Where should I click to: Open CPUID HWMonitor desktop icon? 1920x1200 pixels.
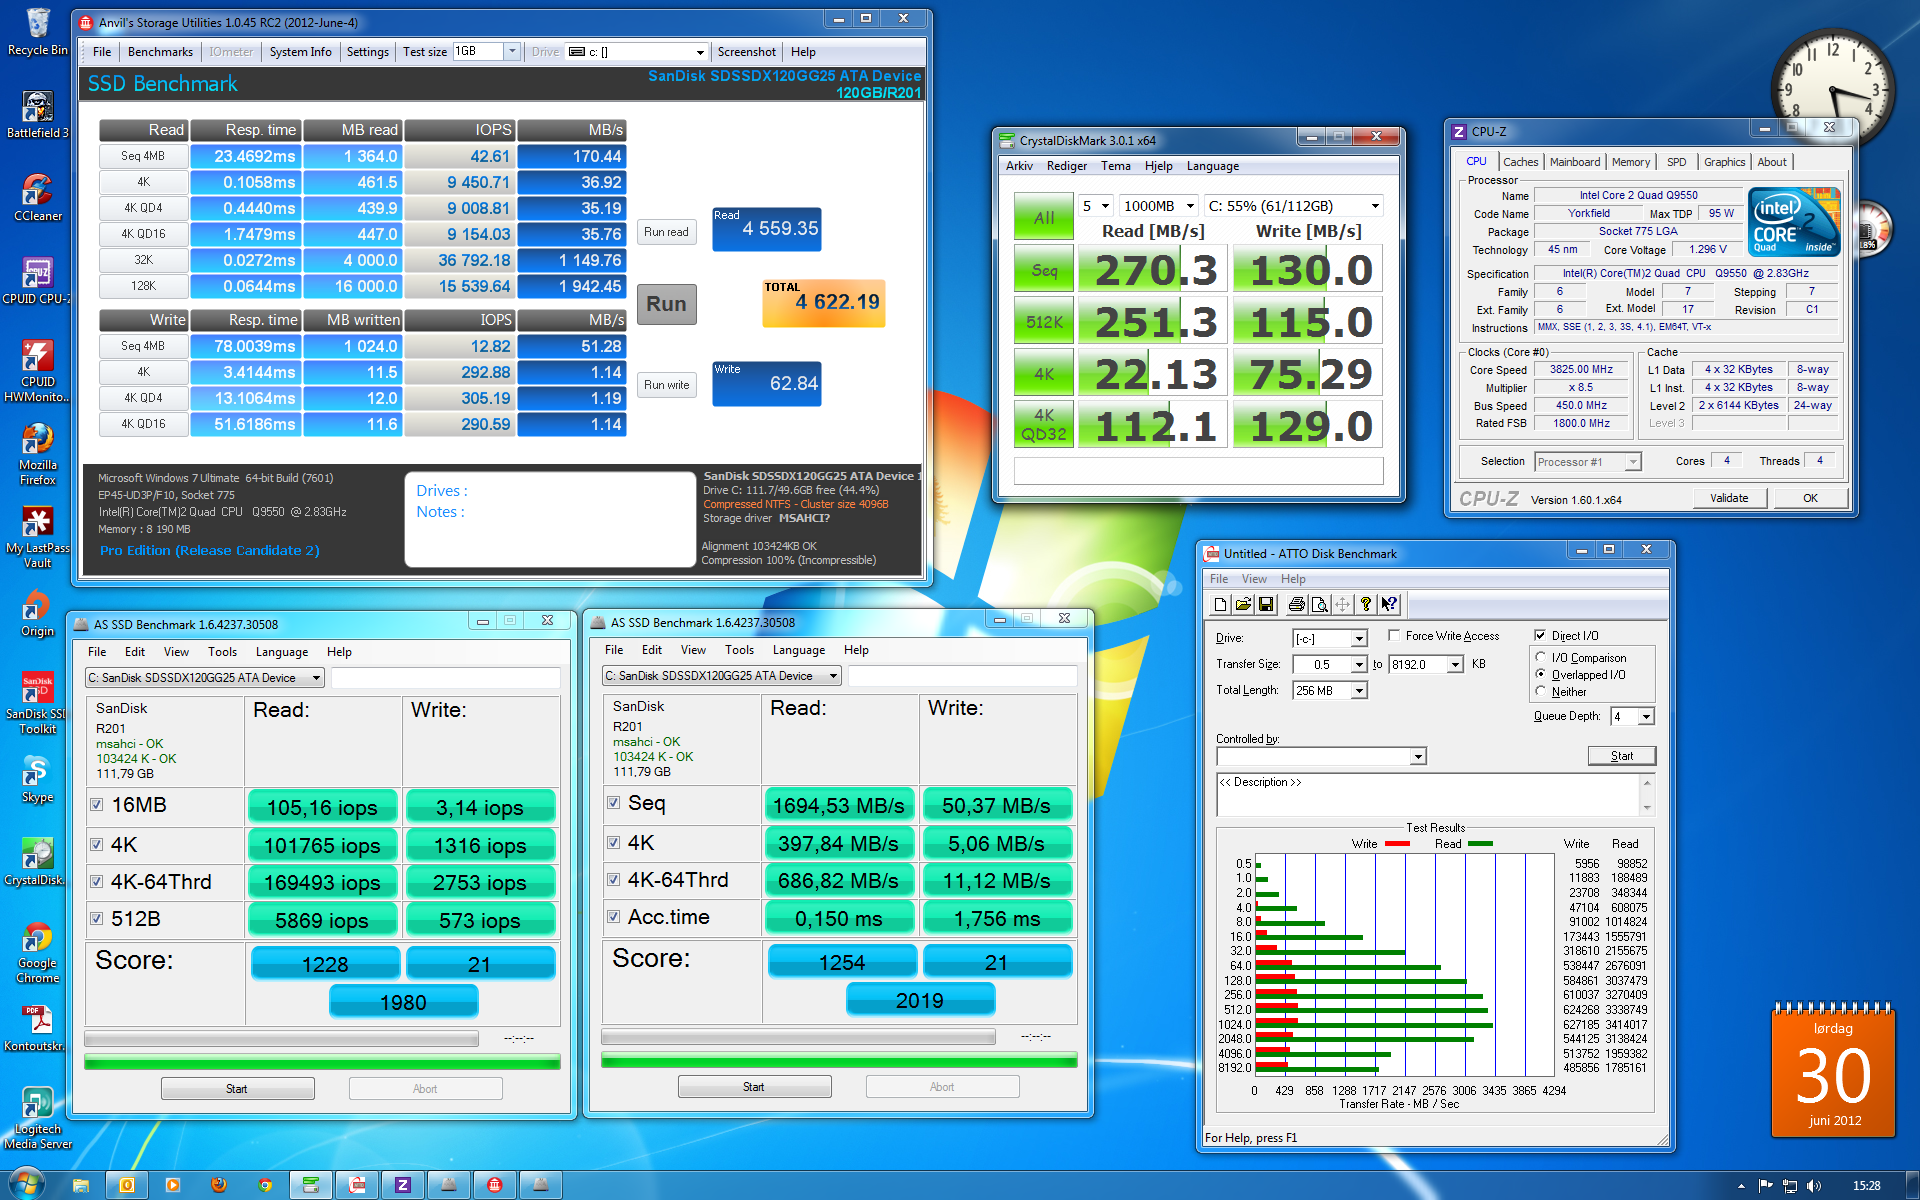pyautogui.click(x=38, y=371)
